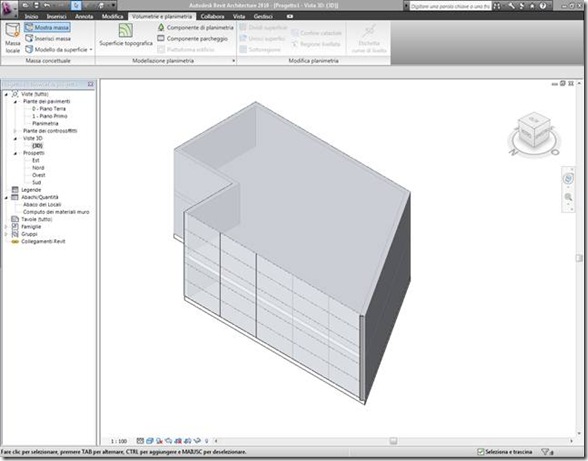Click the binoculars search icon
Viewport: 588px width, 461px height.
[x=496, y=6]
